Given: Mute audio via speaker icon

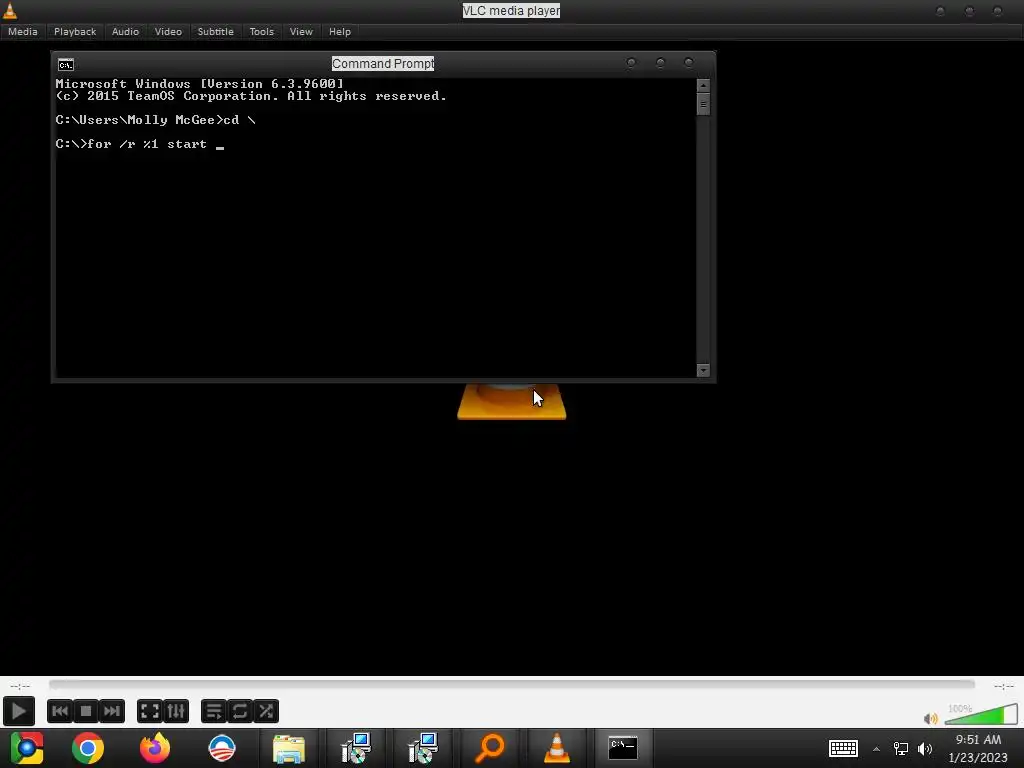Looking at the screenshot, I should 931,718.
